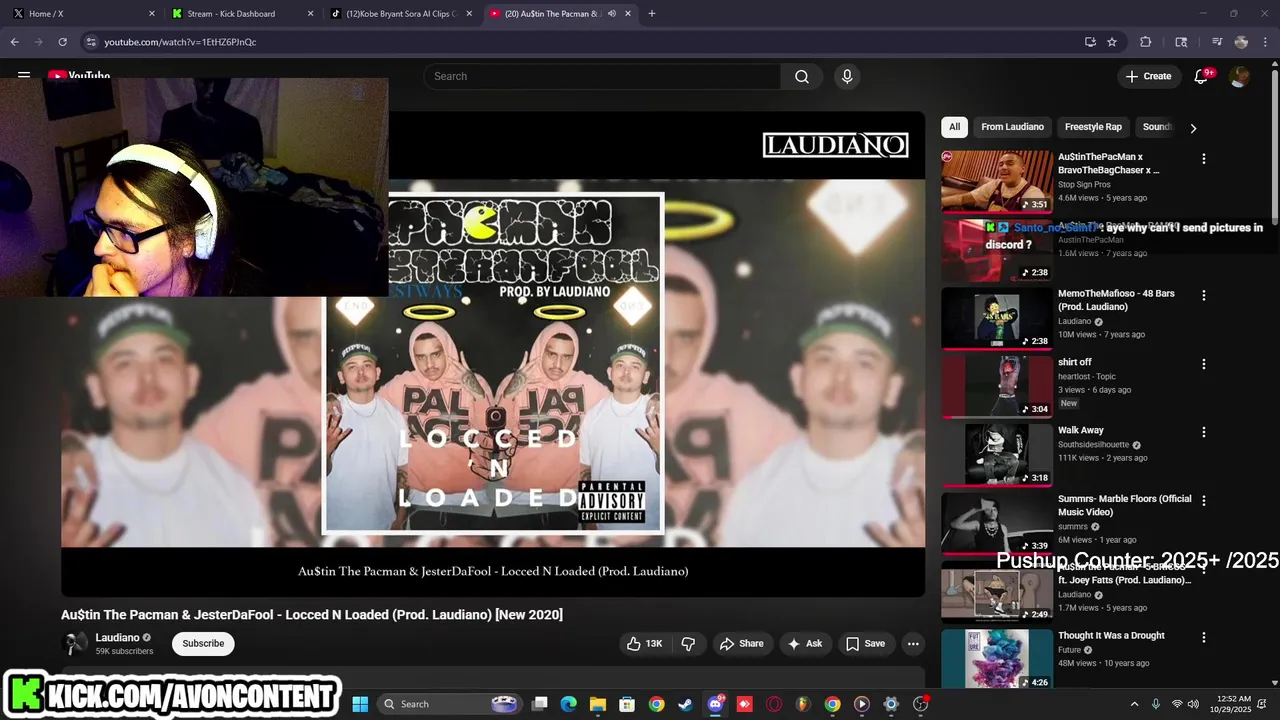
Task: Open options for Au$tinThePacMan x BravoTheBagChaser video
Action: (x=1204, y=159)
